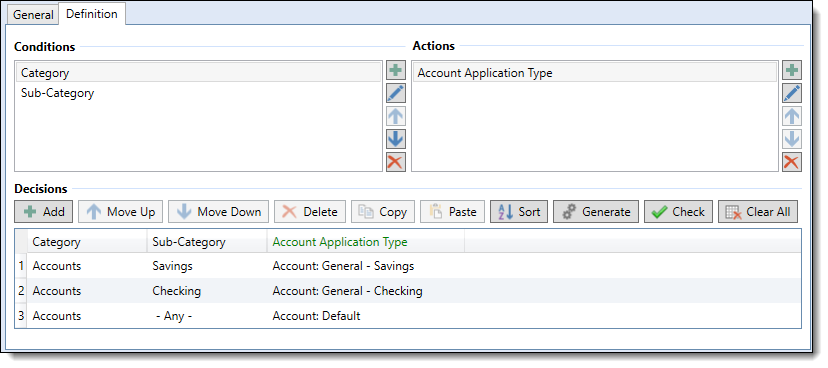Image resolution: width=828 pixels, height=368 pixels.
Task: Open the Definition tab
Action: [x=92, y=14]
